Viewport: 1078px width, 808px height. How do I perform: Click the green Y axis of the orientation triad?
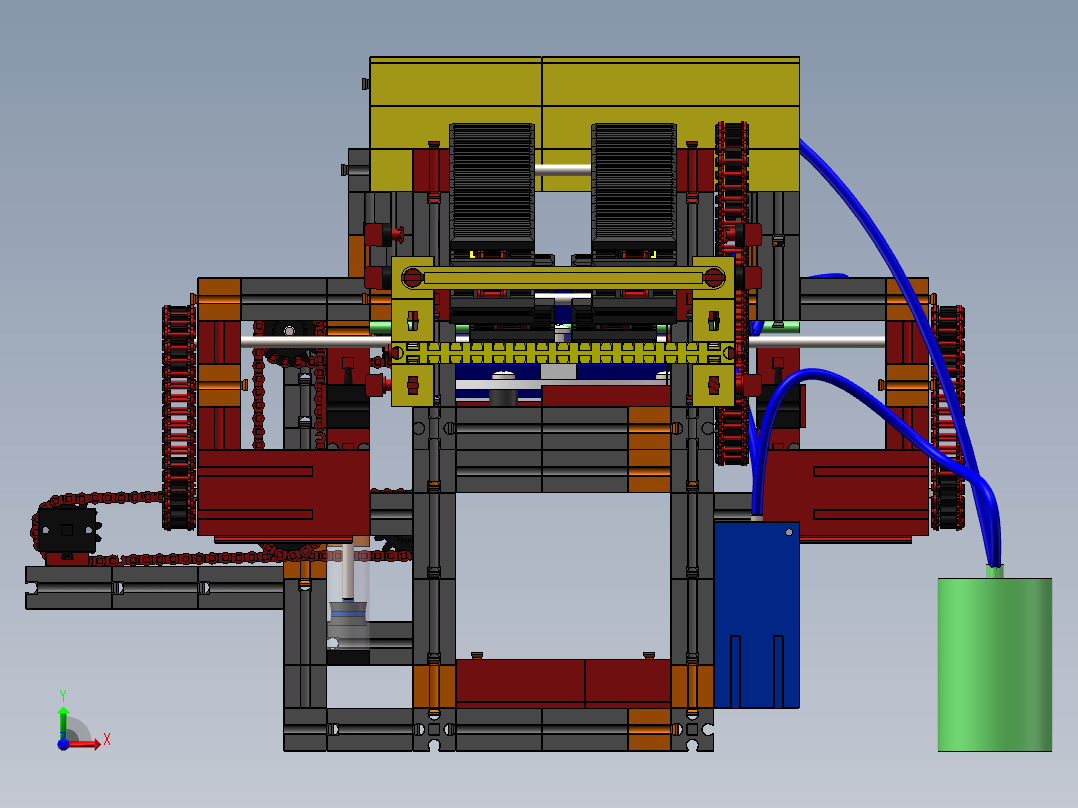[x=63, y=723]
